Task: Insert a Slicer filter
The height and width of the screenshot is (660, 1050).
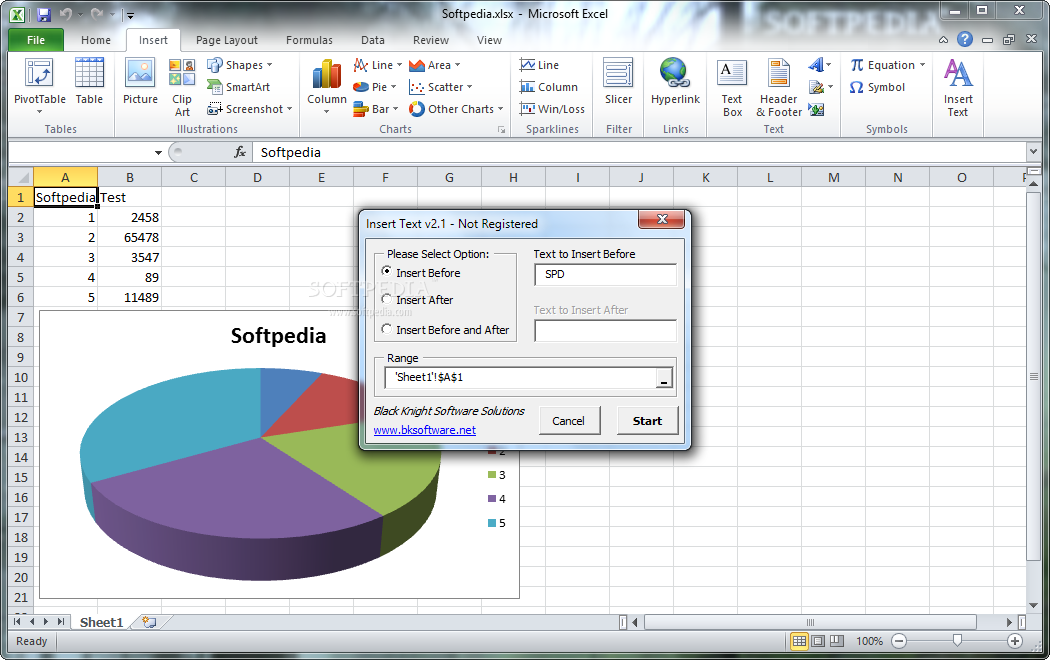Action: 618,83
